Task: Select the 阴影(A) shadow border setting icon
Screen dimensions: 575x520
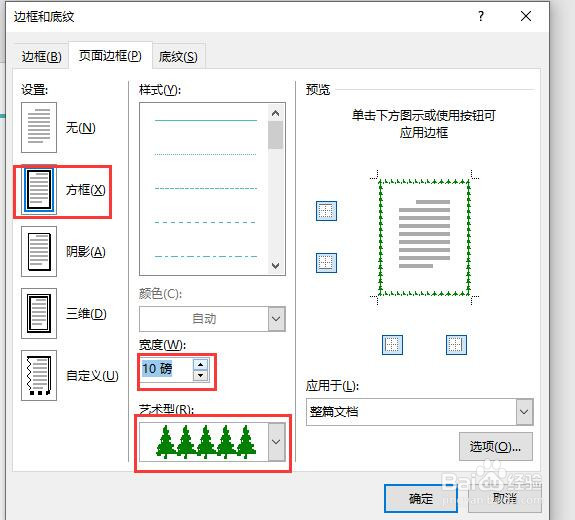Action: click(39, 251)
